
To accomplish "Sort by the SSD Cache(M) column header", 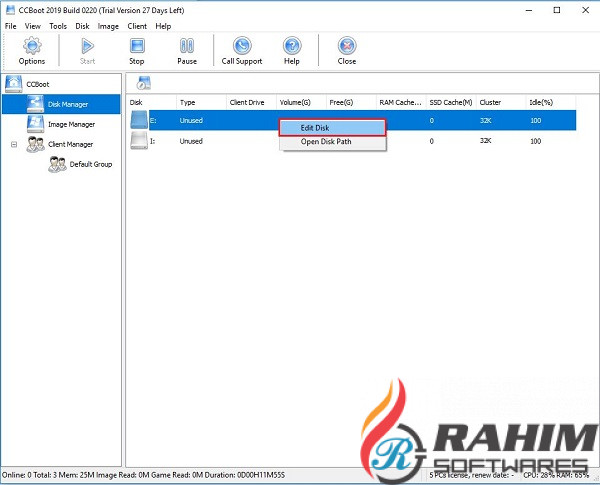I will [451, 102].
